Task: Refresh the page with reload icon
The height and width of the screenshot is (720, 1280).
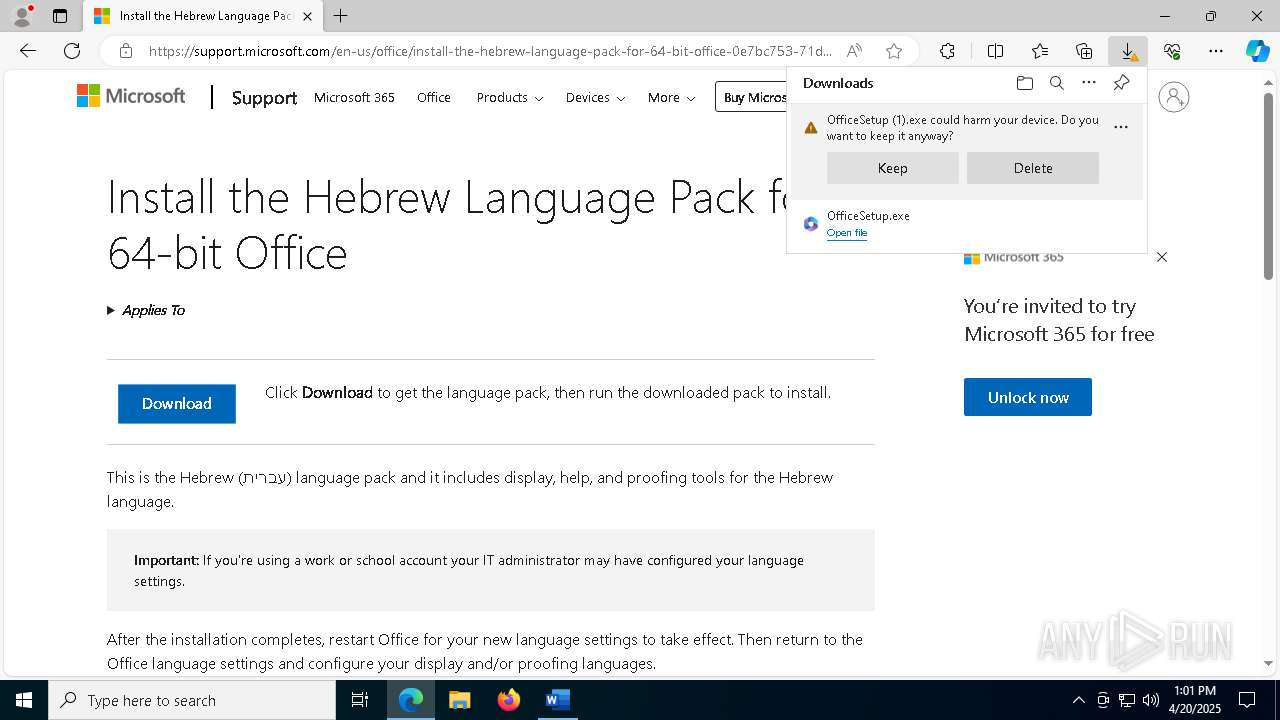Action: 72,51
